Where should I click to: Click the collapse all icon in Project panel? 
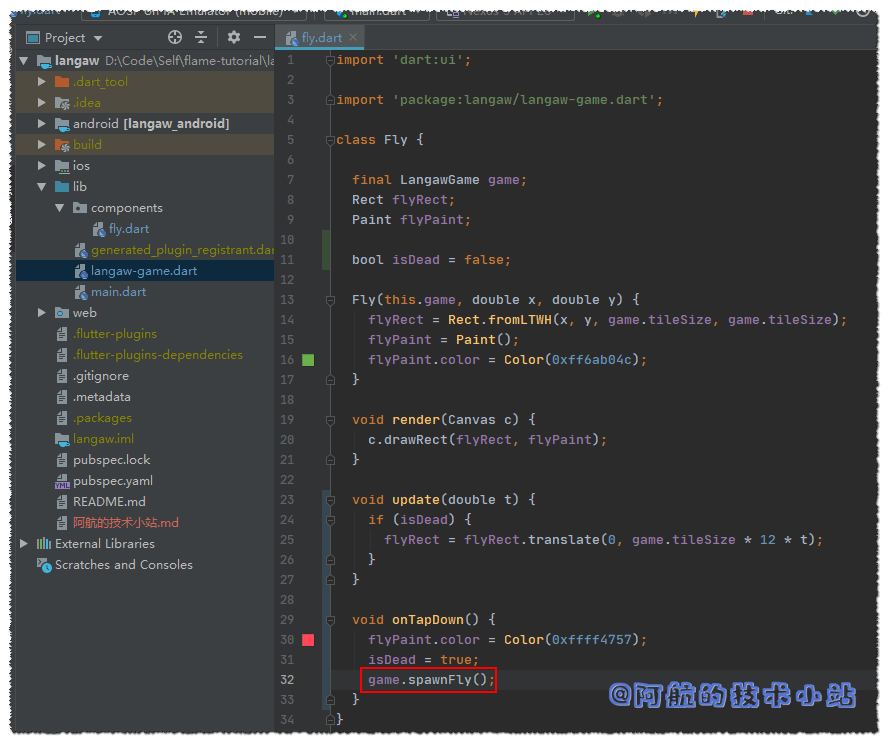(201, 37)
